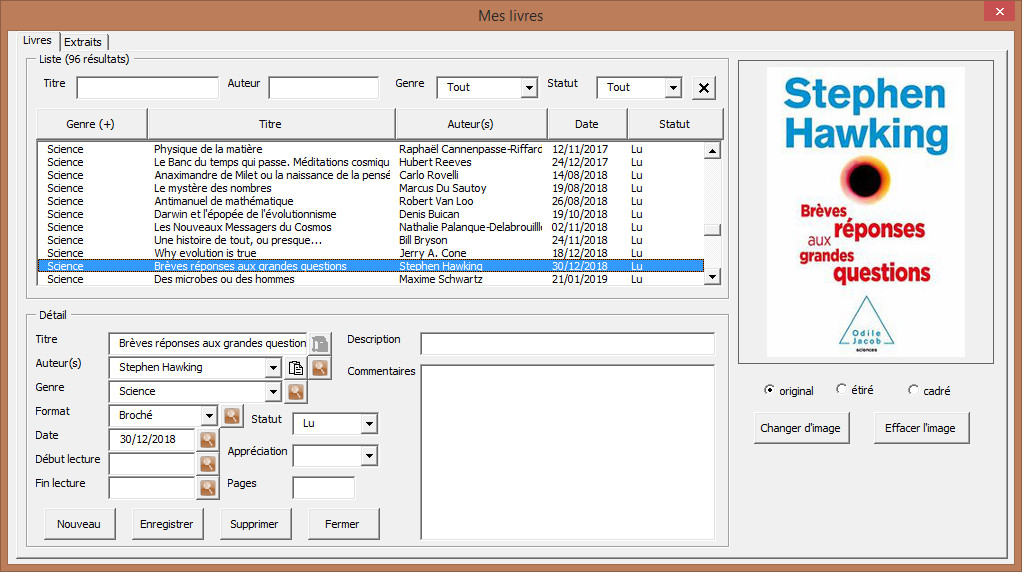
Task: Click the Titre detail field with book title
Action: point(209,343)
